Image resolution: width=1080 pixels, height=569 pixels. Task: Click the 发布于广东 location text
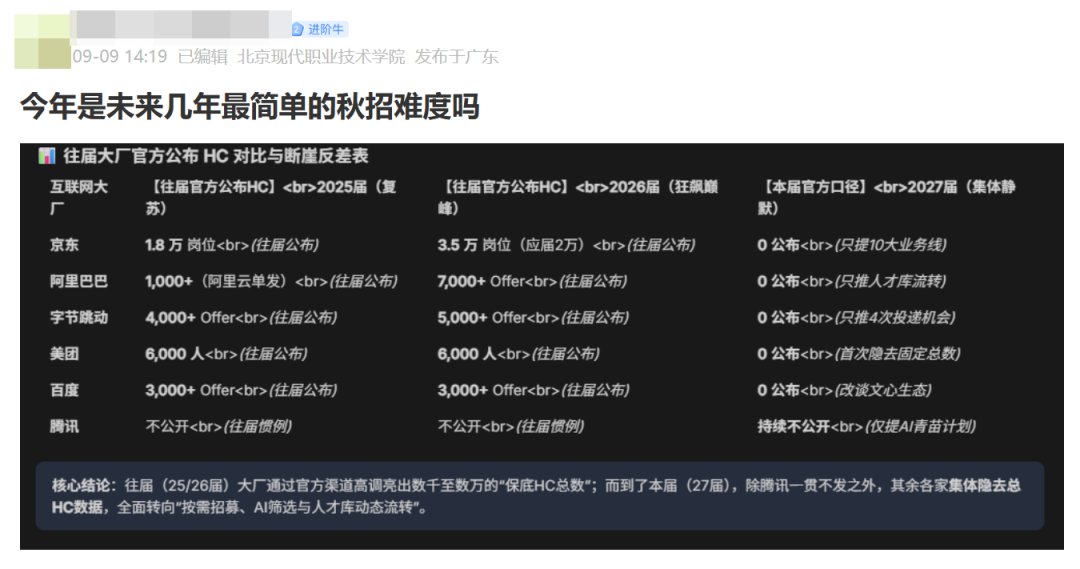point(456,56)
